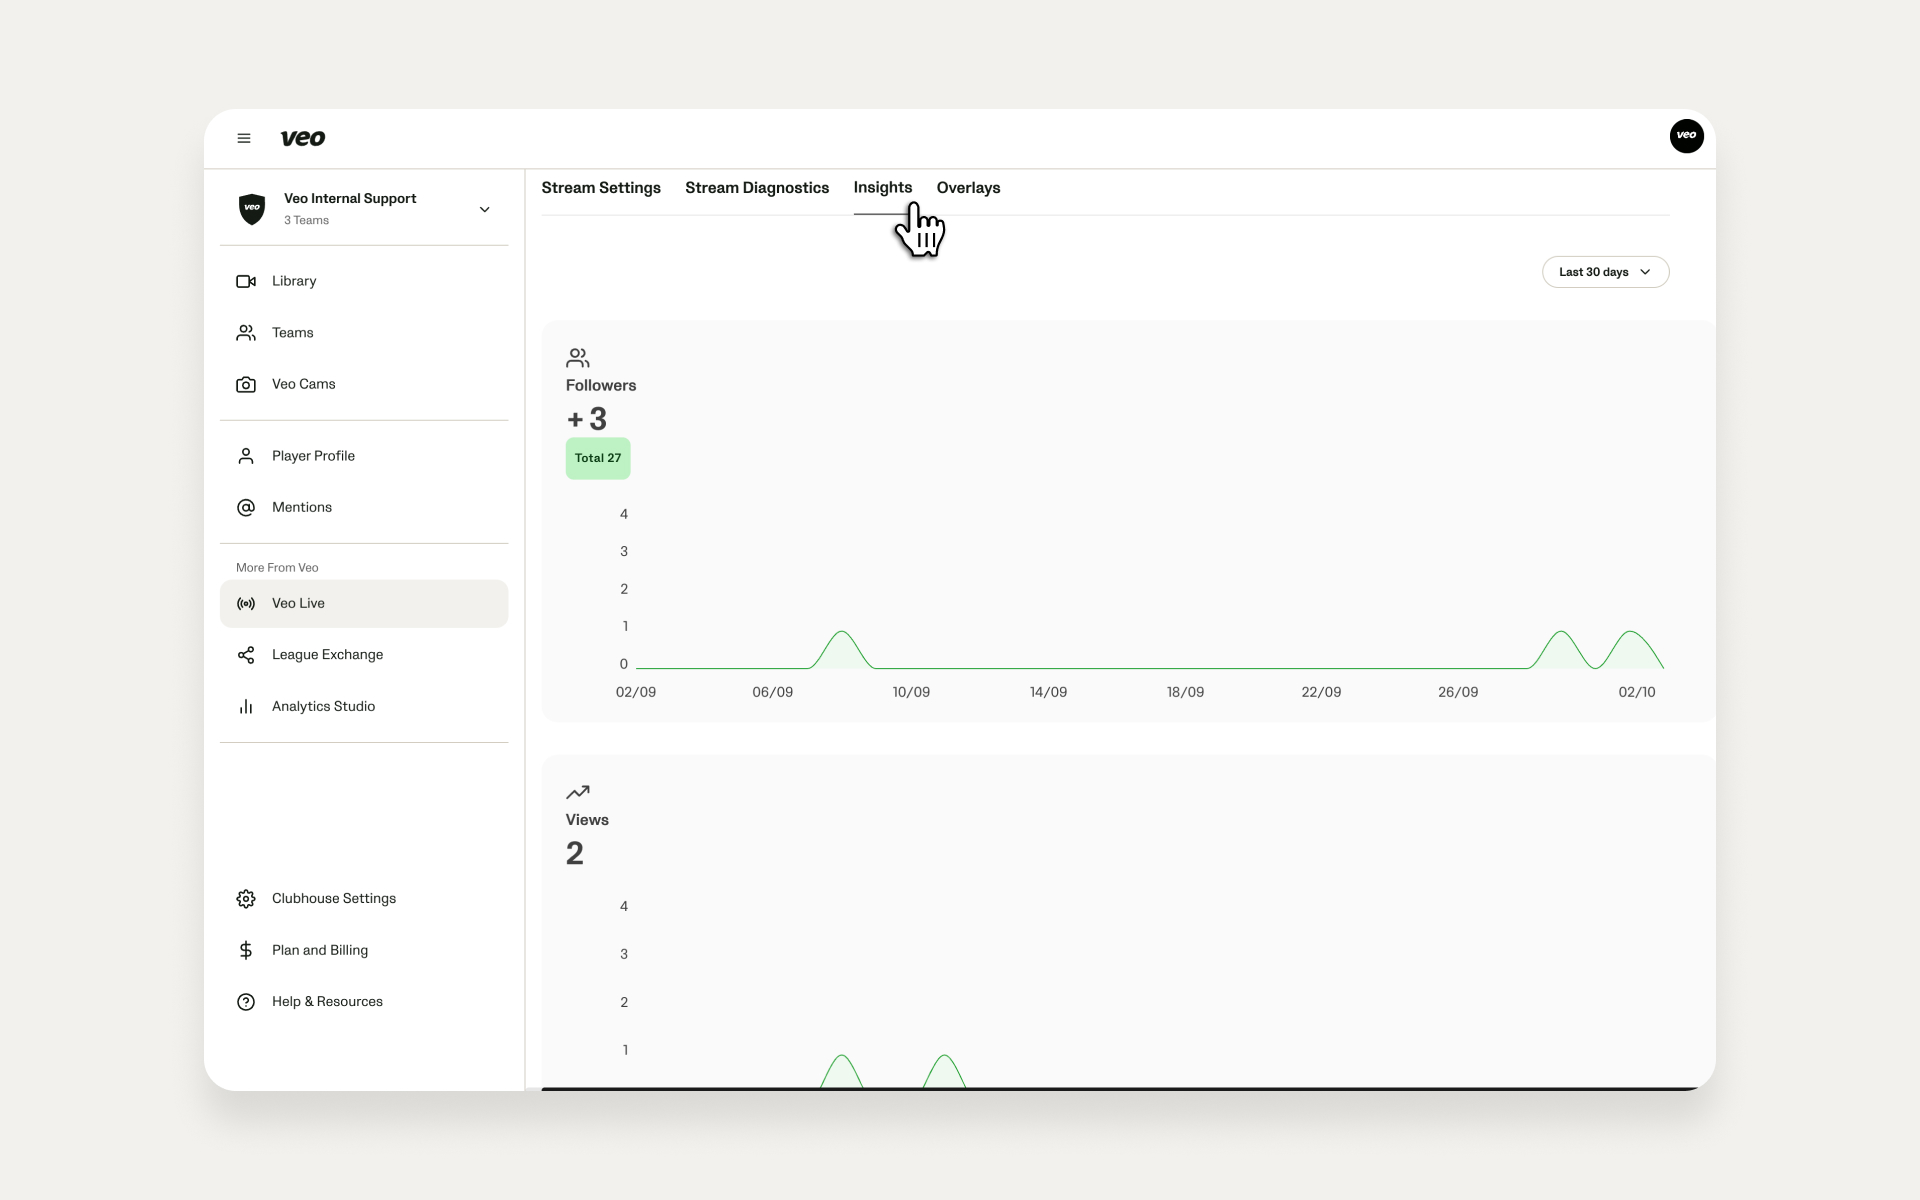Click the Veo logo in header

302,138
